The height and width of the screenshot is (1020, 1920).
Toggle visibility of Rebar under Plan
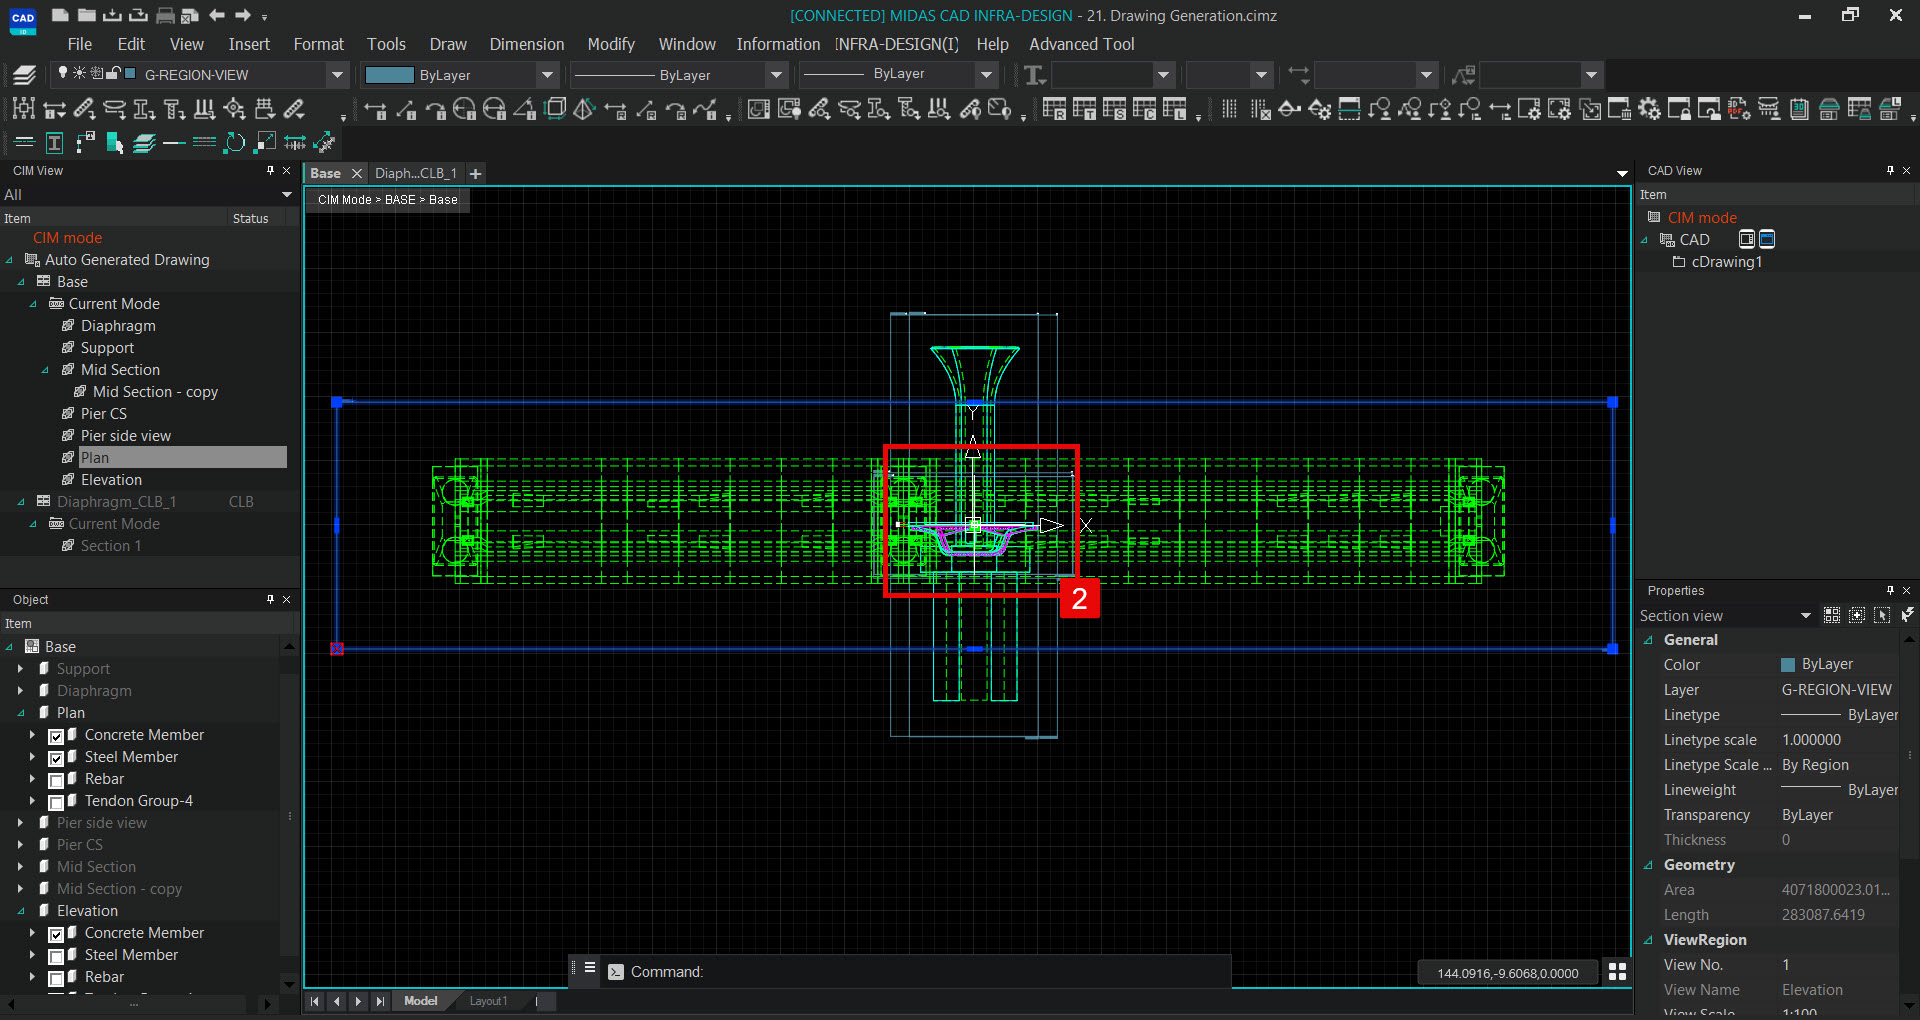(57, 778)
